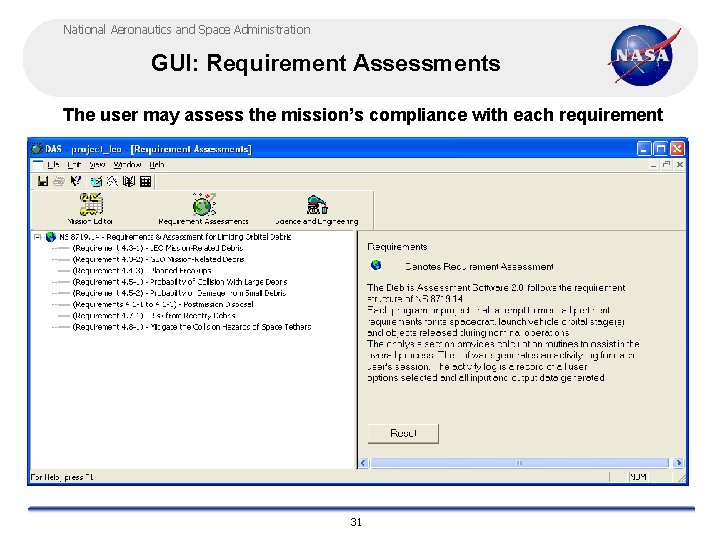Select NS 8719.14 root requirement entry
This screenshot has width=720, height=540.
175,237
